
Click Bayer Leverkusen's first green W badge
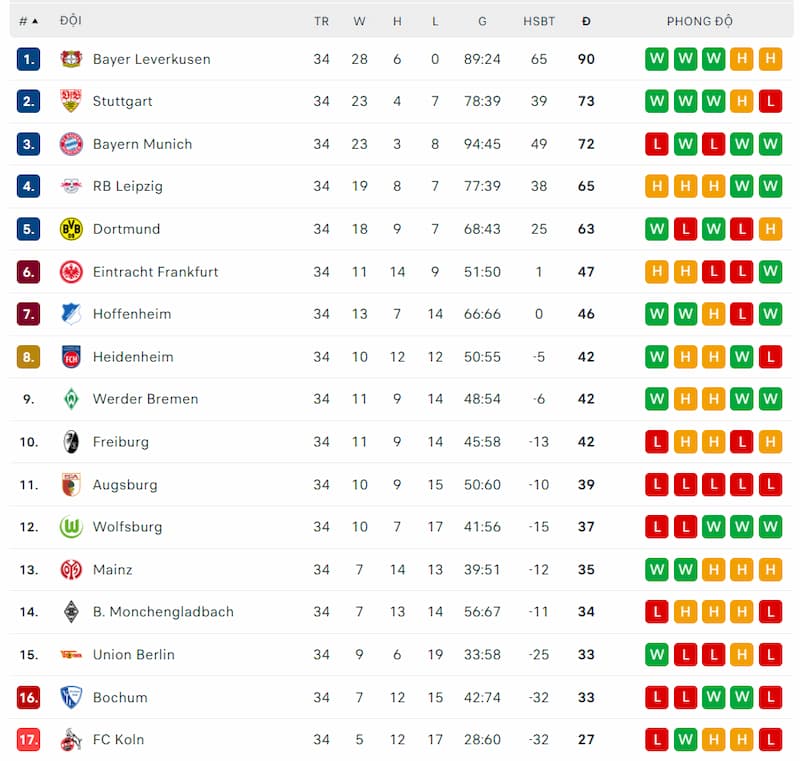657,59
